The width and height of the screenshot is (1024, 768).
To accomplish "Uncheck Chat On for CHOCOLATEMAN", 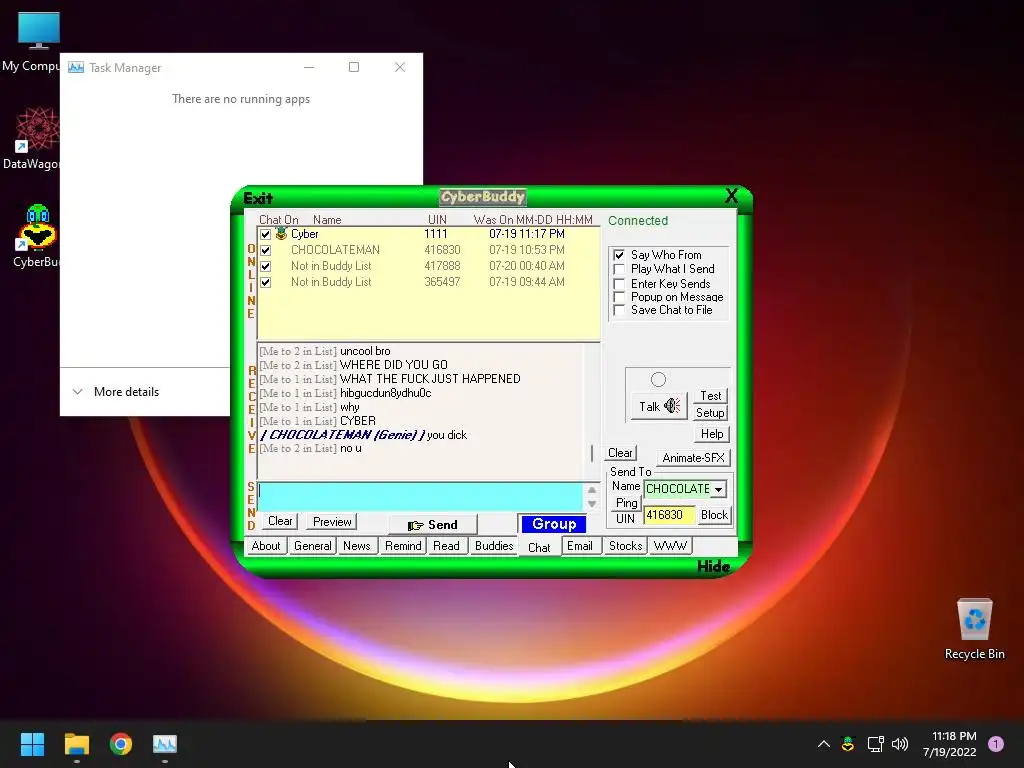I will [x=266, y=250].
